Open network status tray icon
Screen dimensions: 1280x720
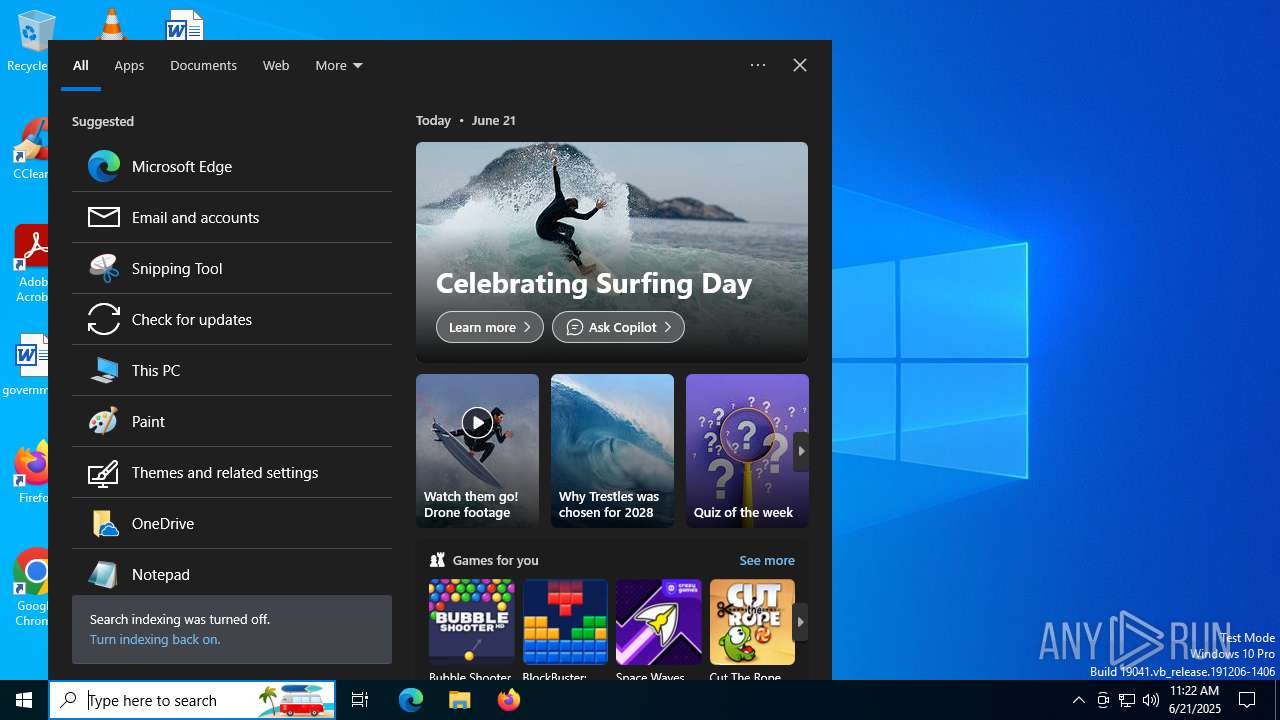[x=1127, y=700]
